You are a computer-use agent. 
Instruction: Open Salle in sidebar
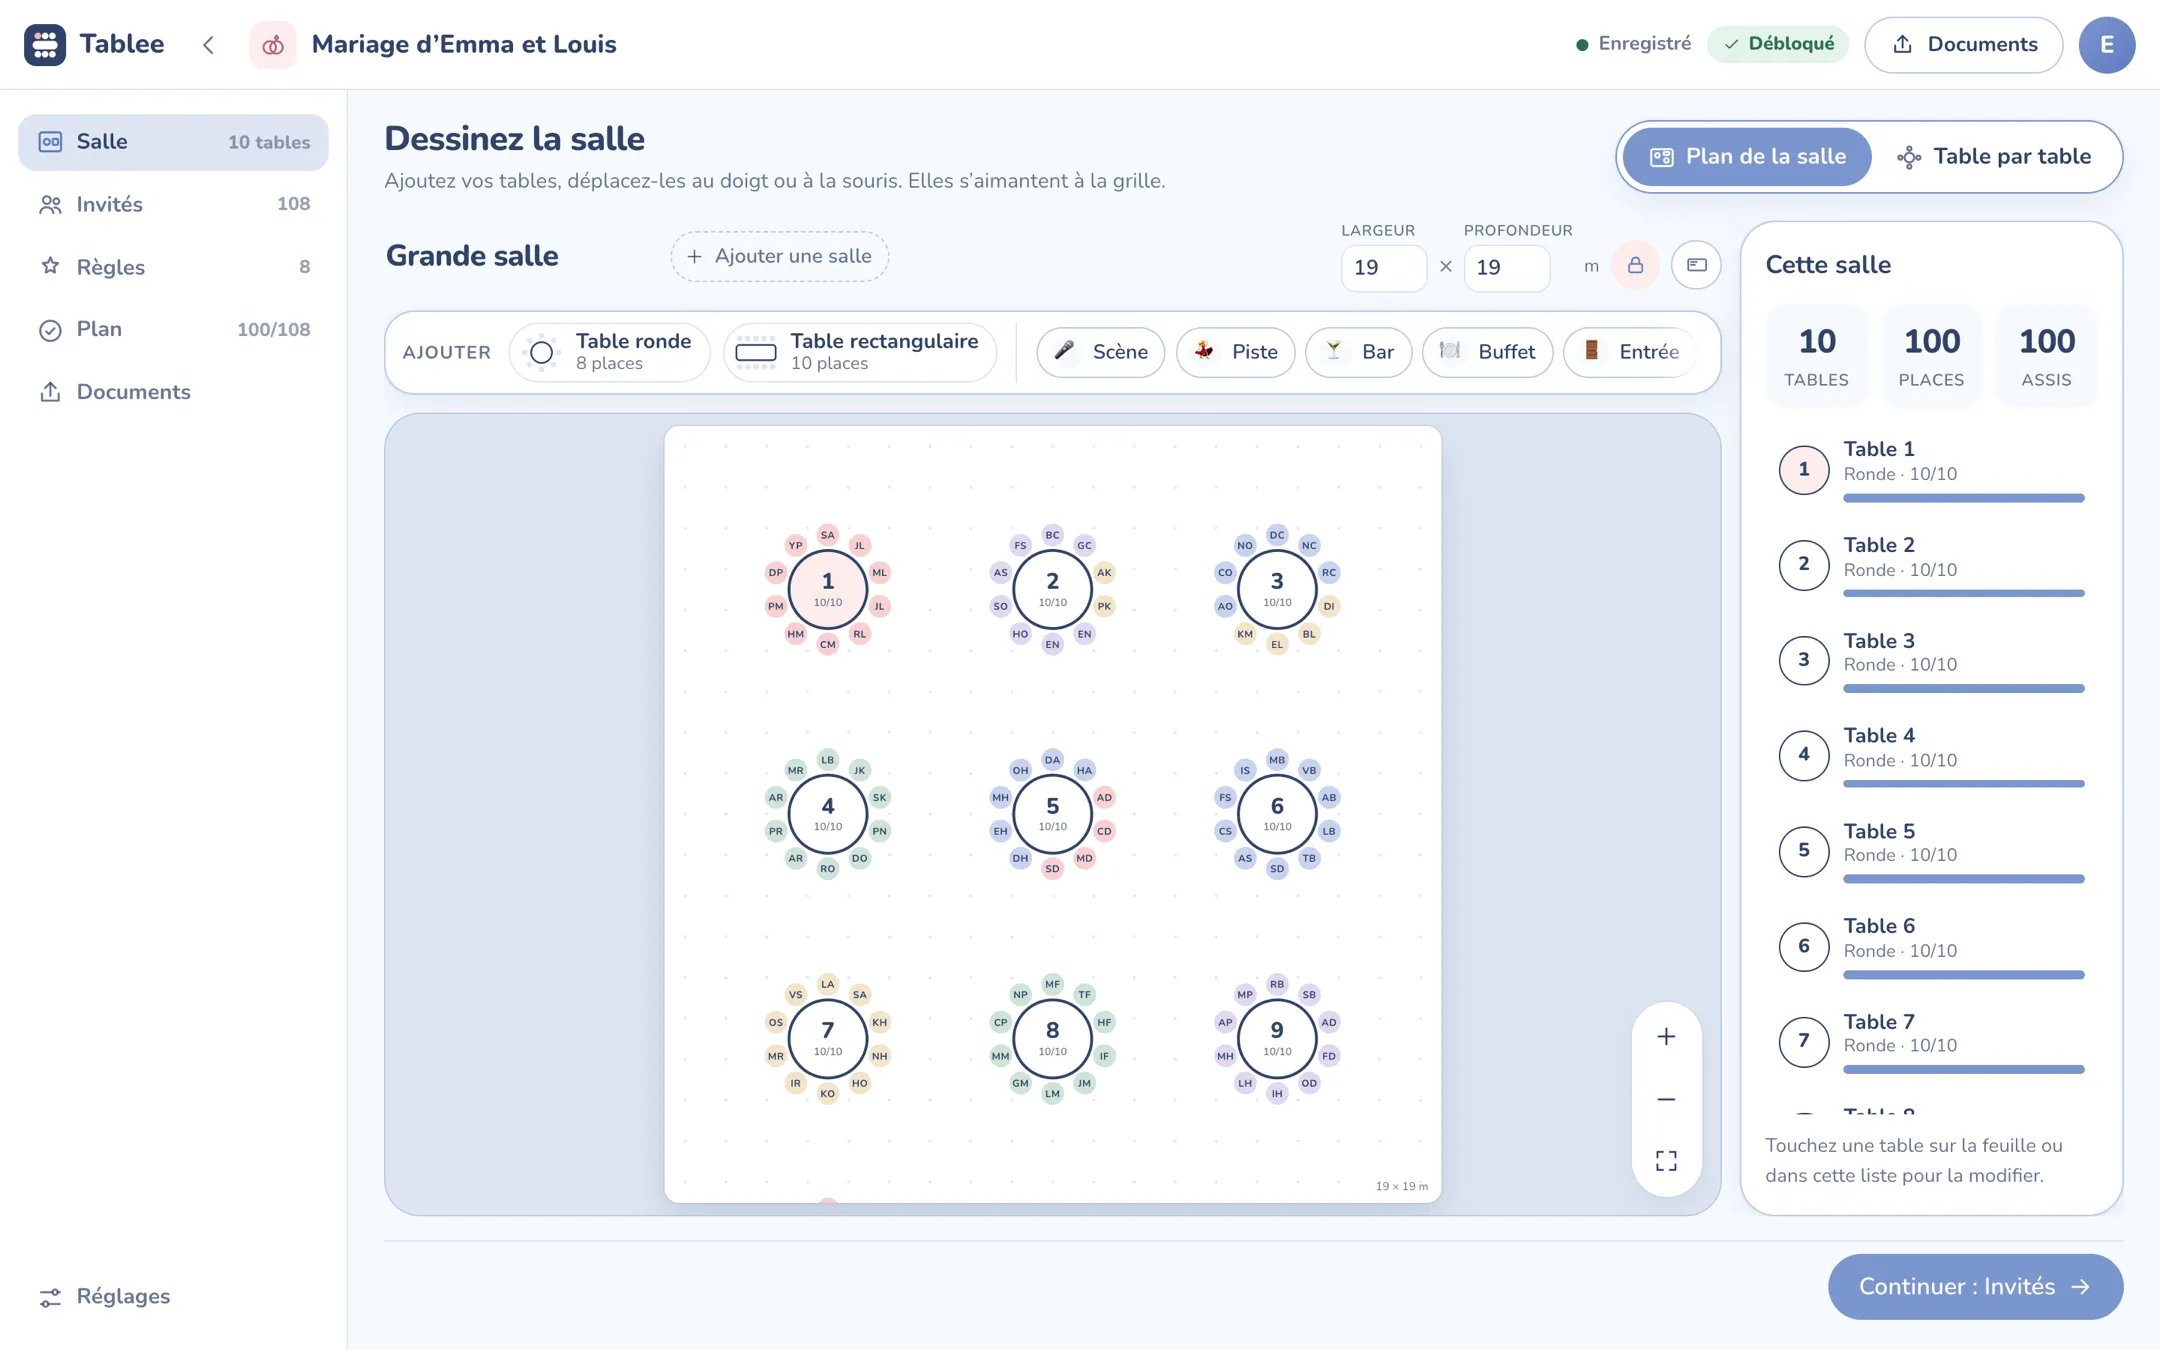(173, 142)
